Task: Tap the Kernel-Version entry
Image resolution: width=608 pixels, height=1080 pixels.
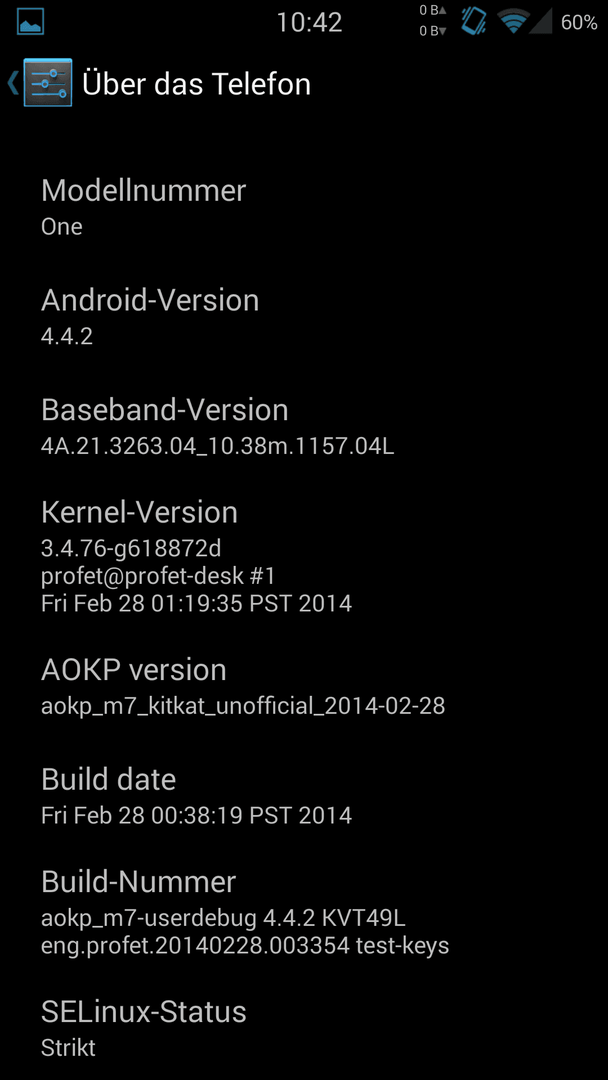Action: [x=304, y=557]
